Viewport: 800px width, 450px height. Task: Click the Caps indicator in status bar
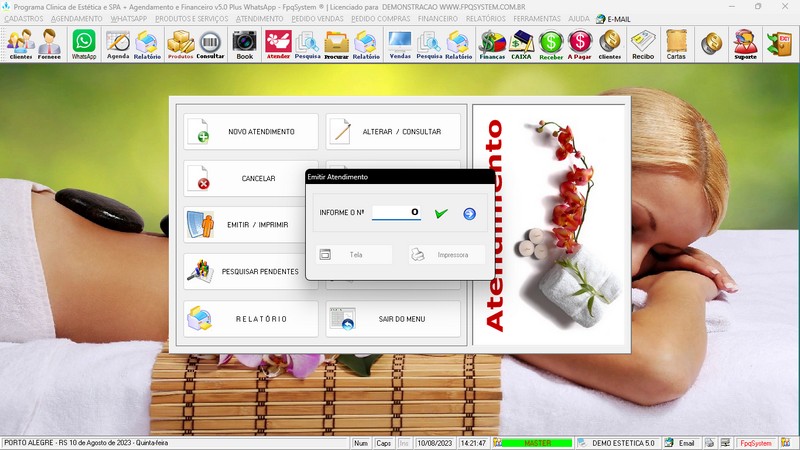point(383,443)
